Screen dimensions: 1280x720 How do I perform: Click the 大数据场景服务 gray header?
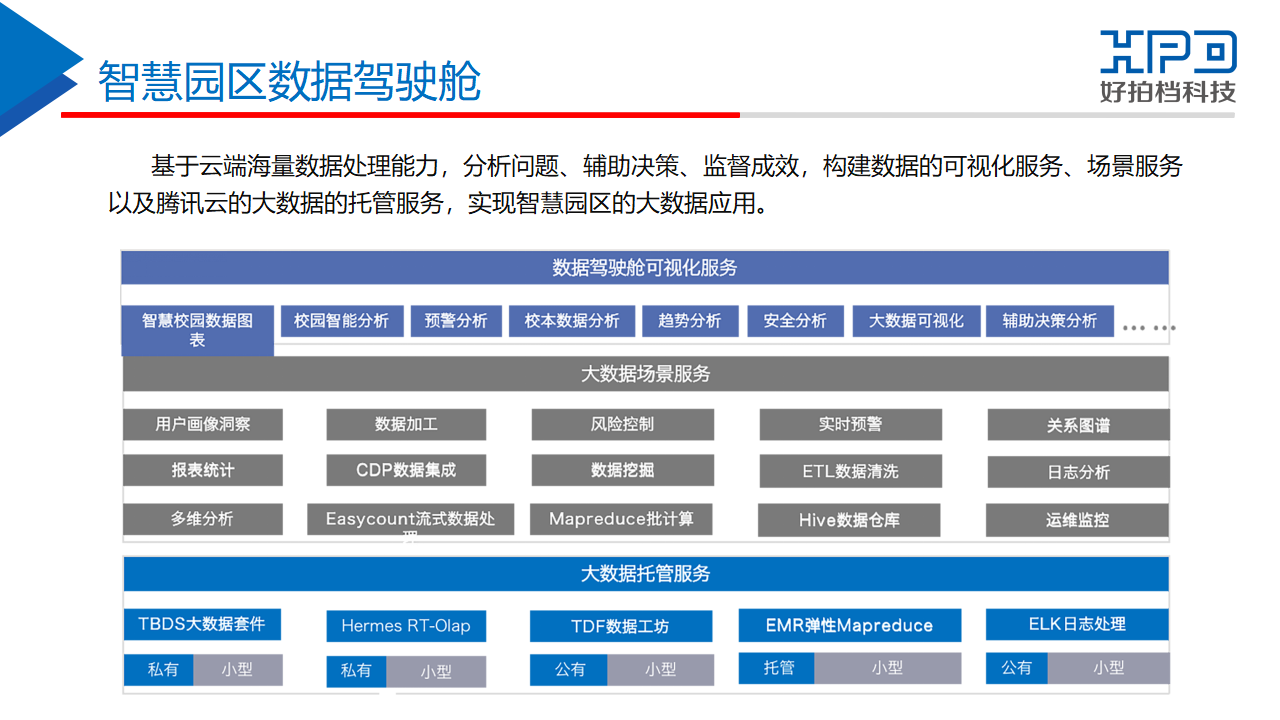(645, 374)
